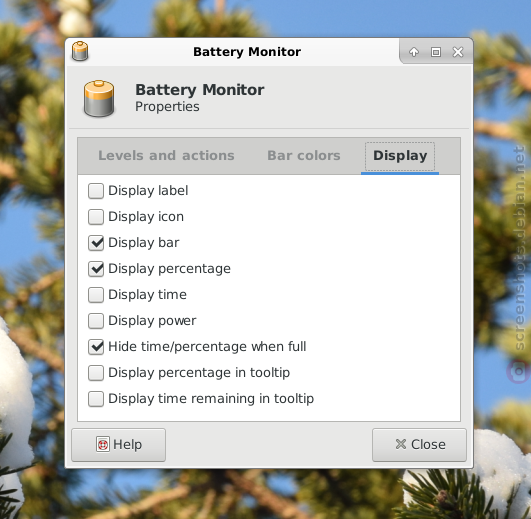Click the roll-up arrow window icon
The image size is (531, 519).
[x=413, y=52]
